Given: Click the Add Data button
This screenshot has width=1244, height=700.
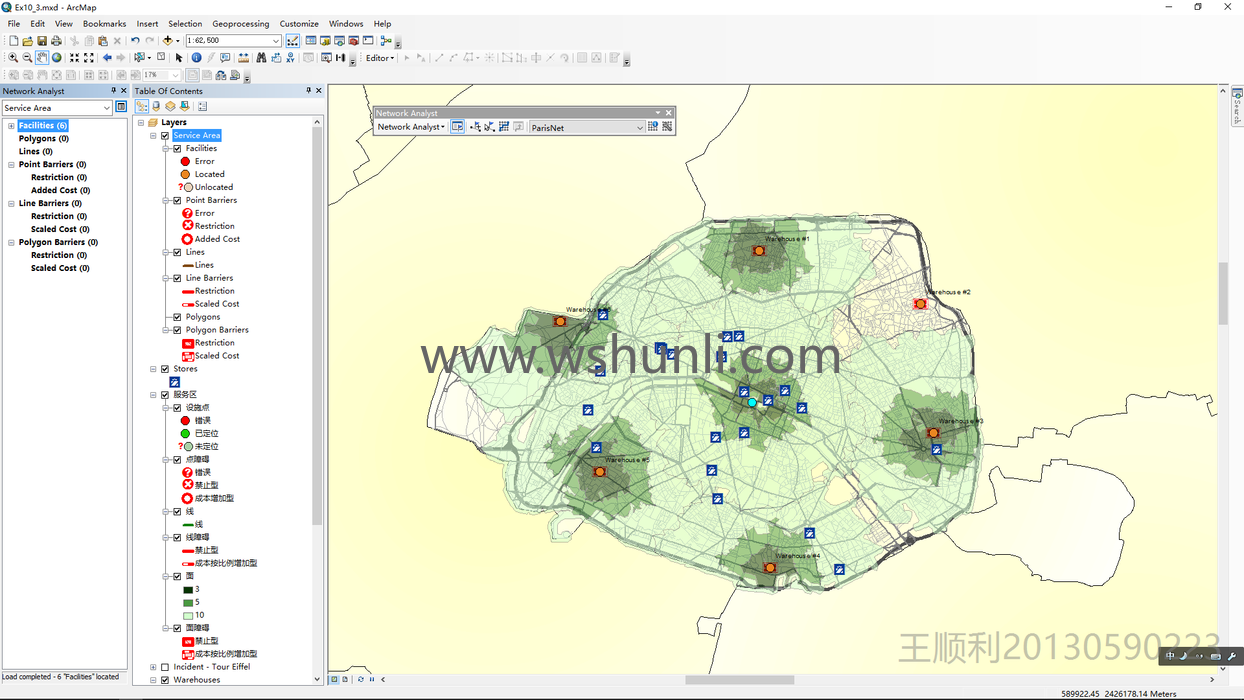Looking at the screenshot, I should tap(167, 41).
